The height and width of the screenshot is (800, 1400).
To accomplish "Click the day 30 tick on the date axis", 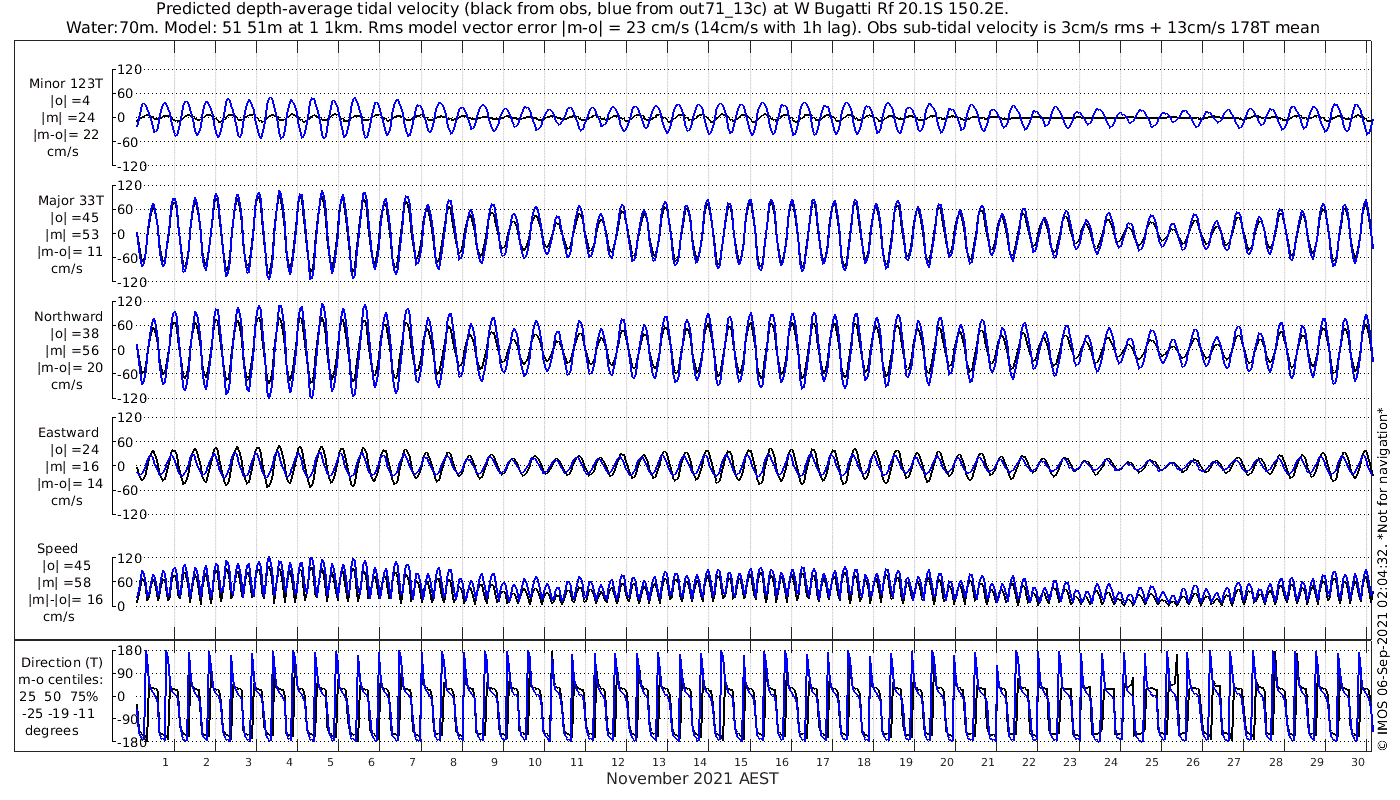I will 1358,762.
